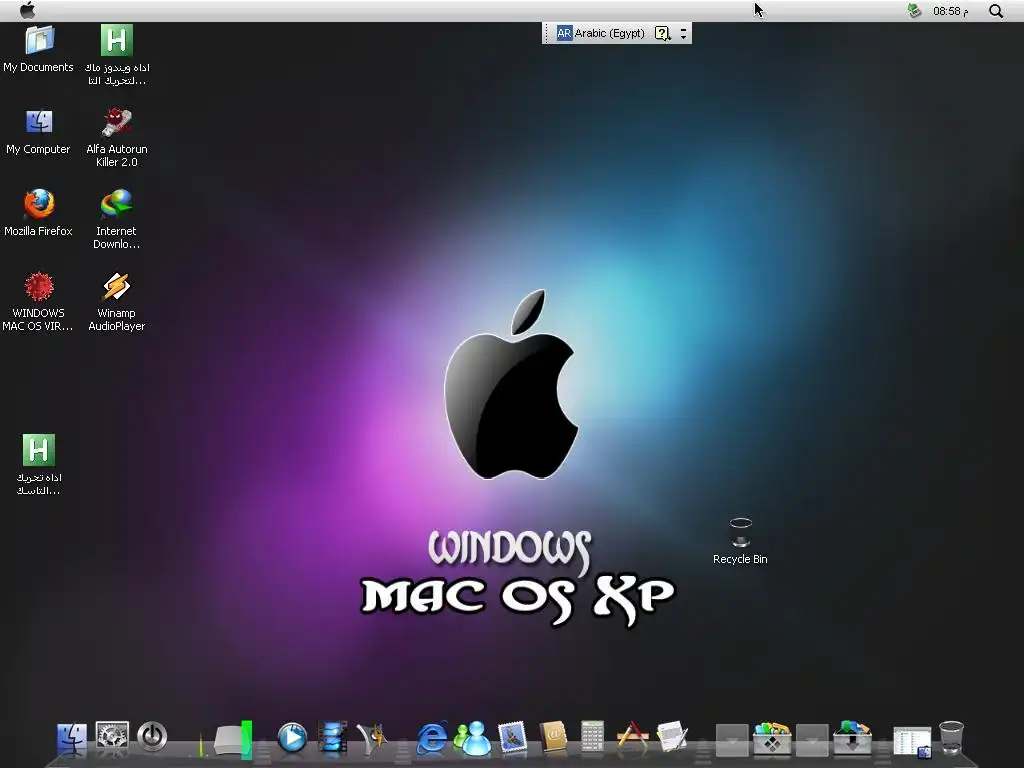Open the Applications 'A' icon in dock
The height and width of the screenshot is (768, 1024).
[x=632, y=738]
